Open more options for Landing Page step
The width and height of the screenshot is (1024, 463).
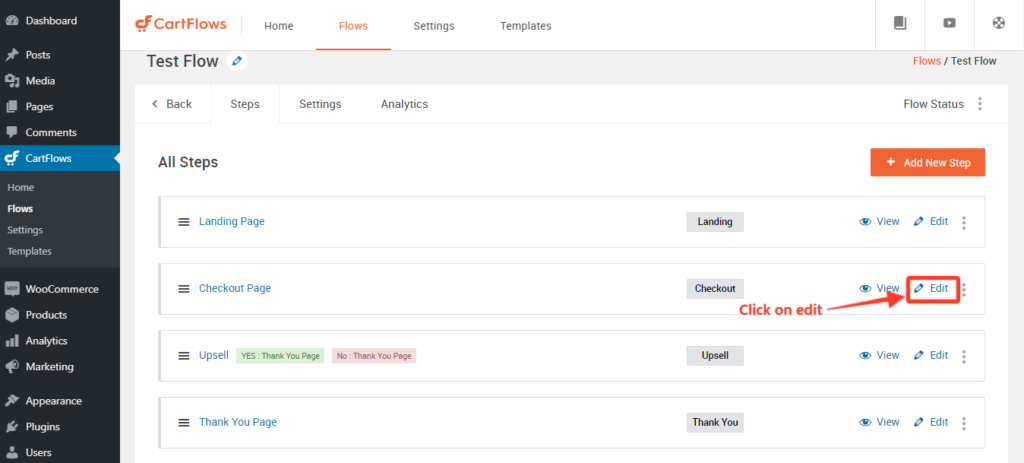tap(964, 222)
